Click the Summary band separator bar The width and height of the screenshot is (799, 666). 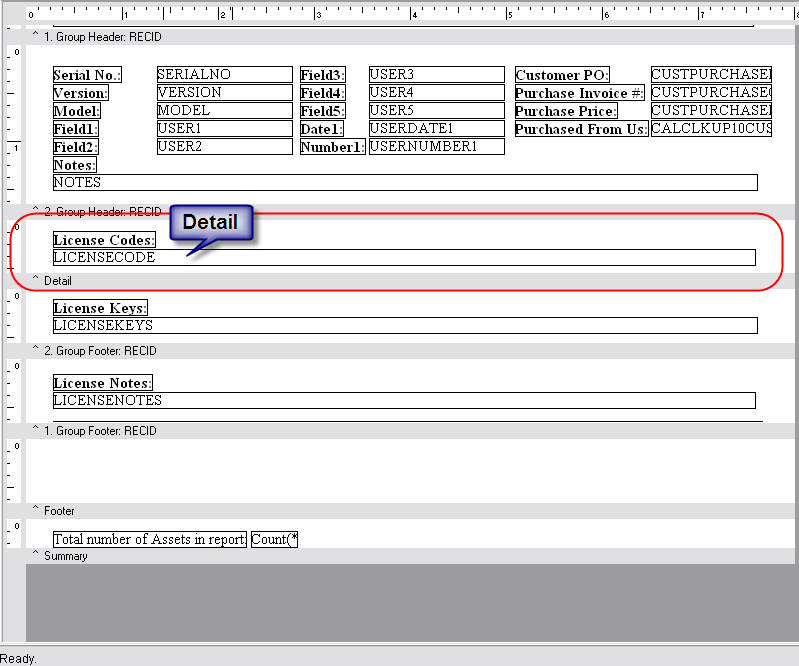pyautogui.click(x=400, y=556)
